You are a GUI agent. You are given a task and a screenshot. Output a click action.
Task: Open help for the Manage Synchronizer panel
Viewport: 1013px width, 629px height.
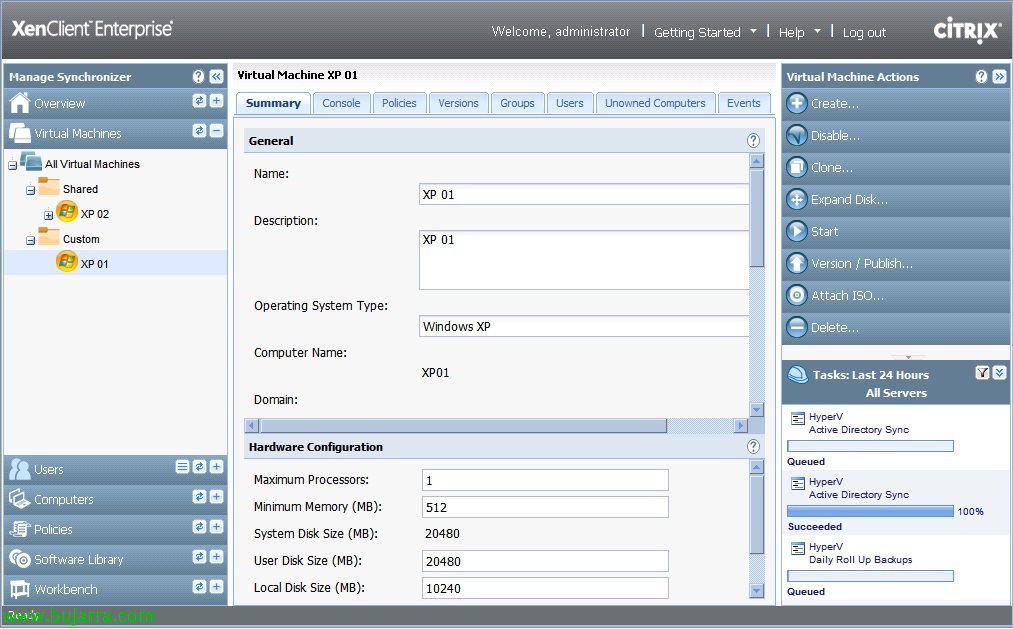pos(198,77)
